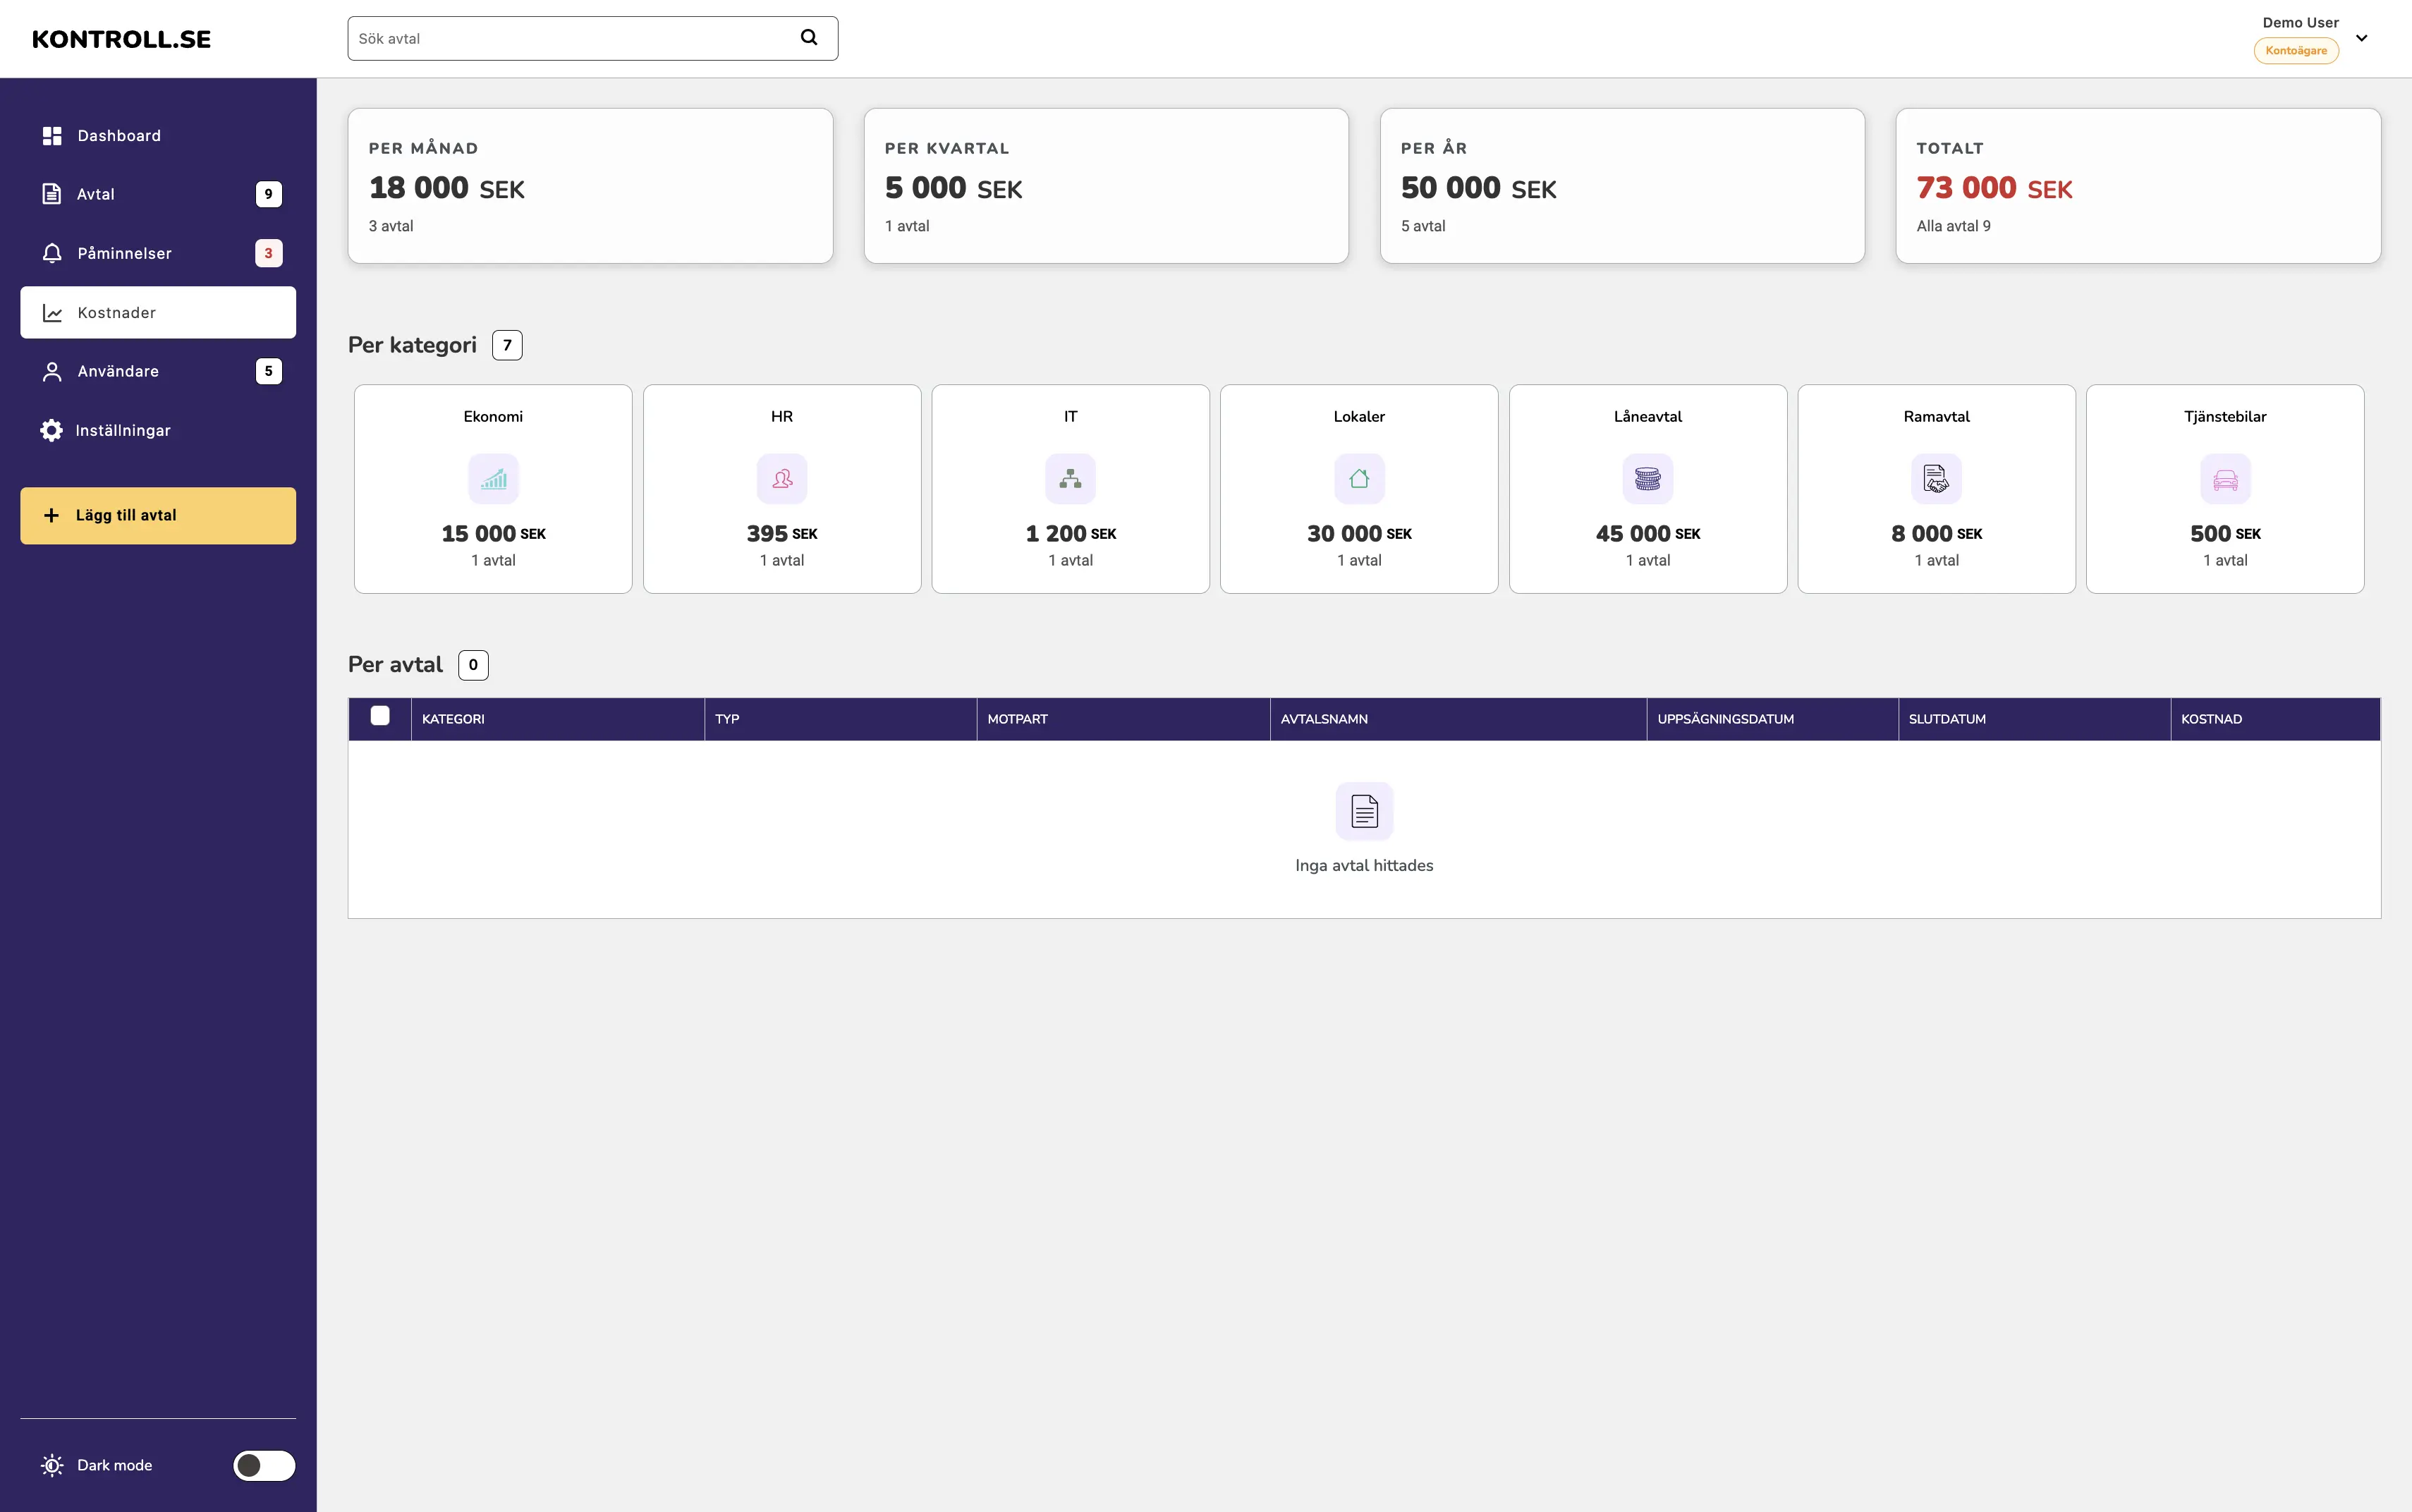The image size is (2412, 1512).
Task: Click the empty-state document icon
Action: click(x=1364, y=811)
